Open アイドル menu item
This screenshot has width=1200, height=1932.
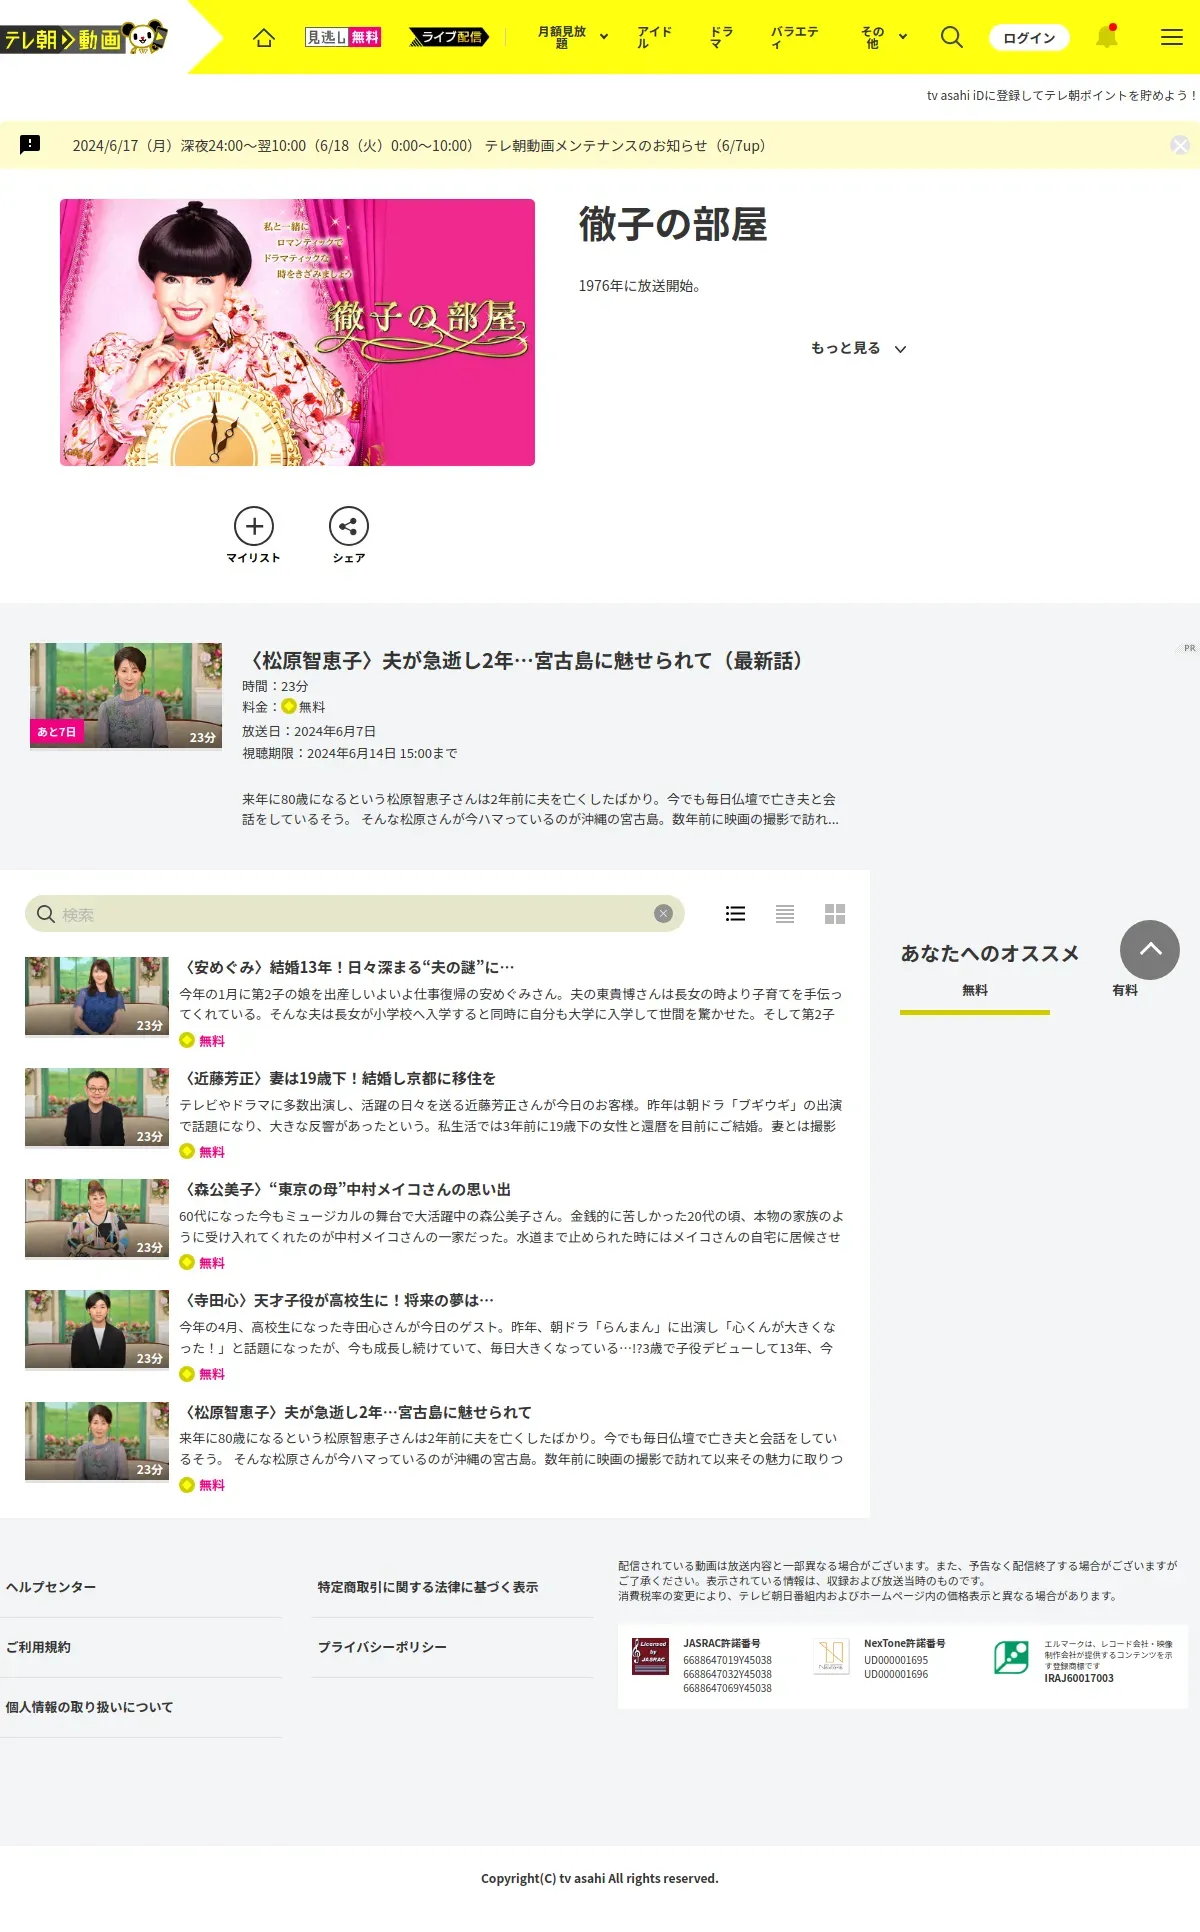(x=654, y=37)
